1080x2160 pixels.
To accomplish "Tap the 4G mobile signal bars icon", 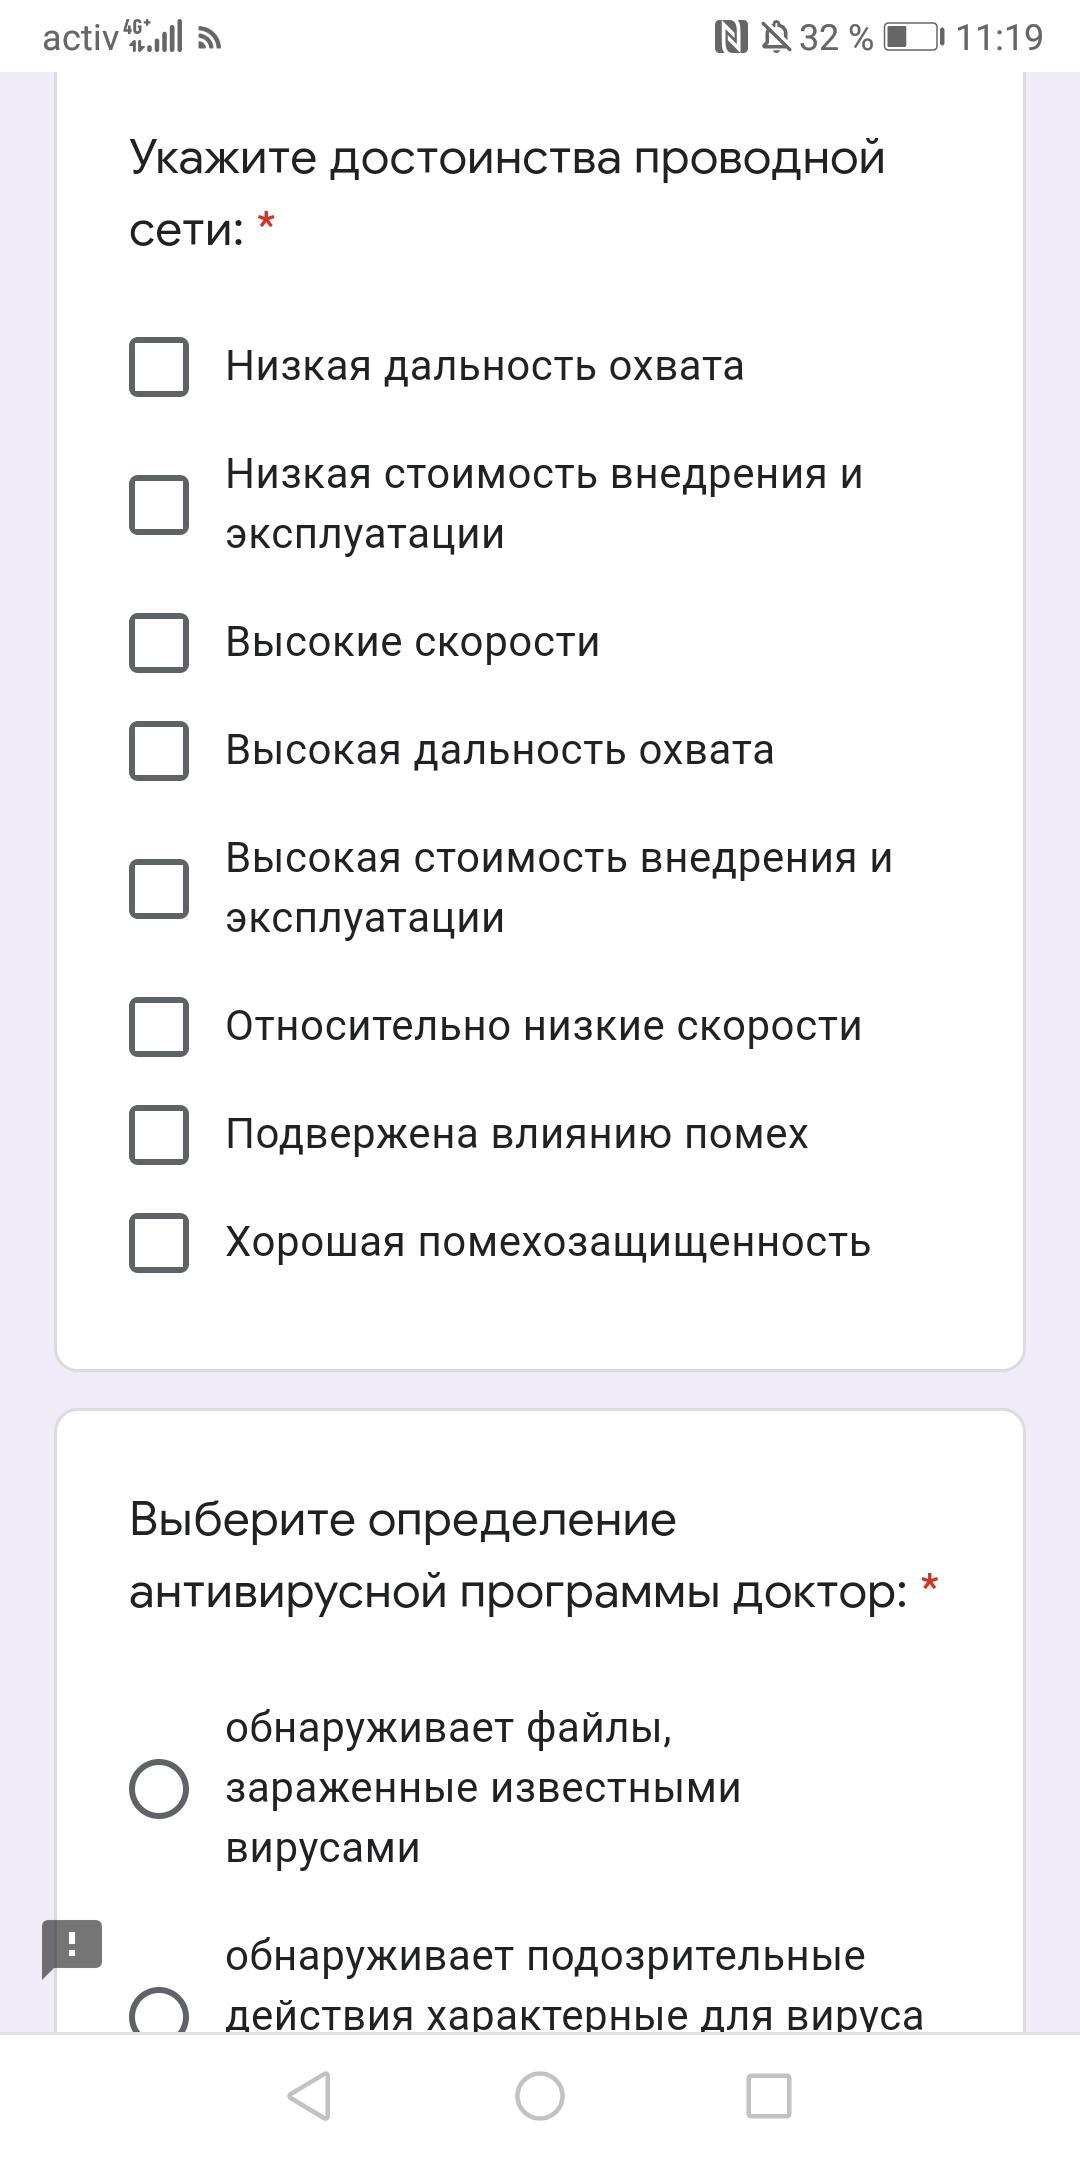I will [153, 37].
